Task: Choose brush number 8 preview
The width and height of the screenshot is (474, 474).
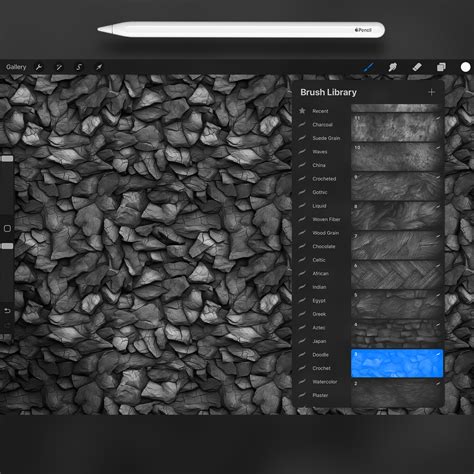Action: (397, 216)
